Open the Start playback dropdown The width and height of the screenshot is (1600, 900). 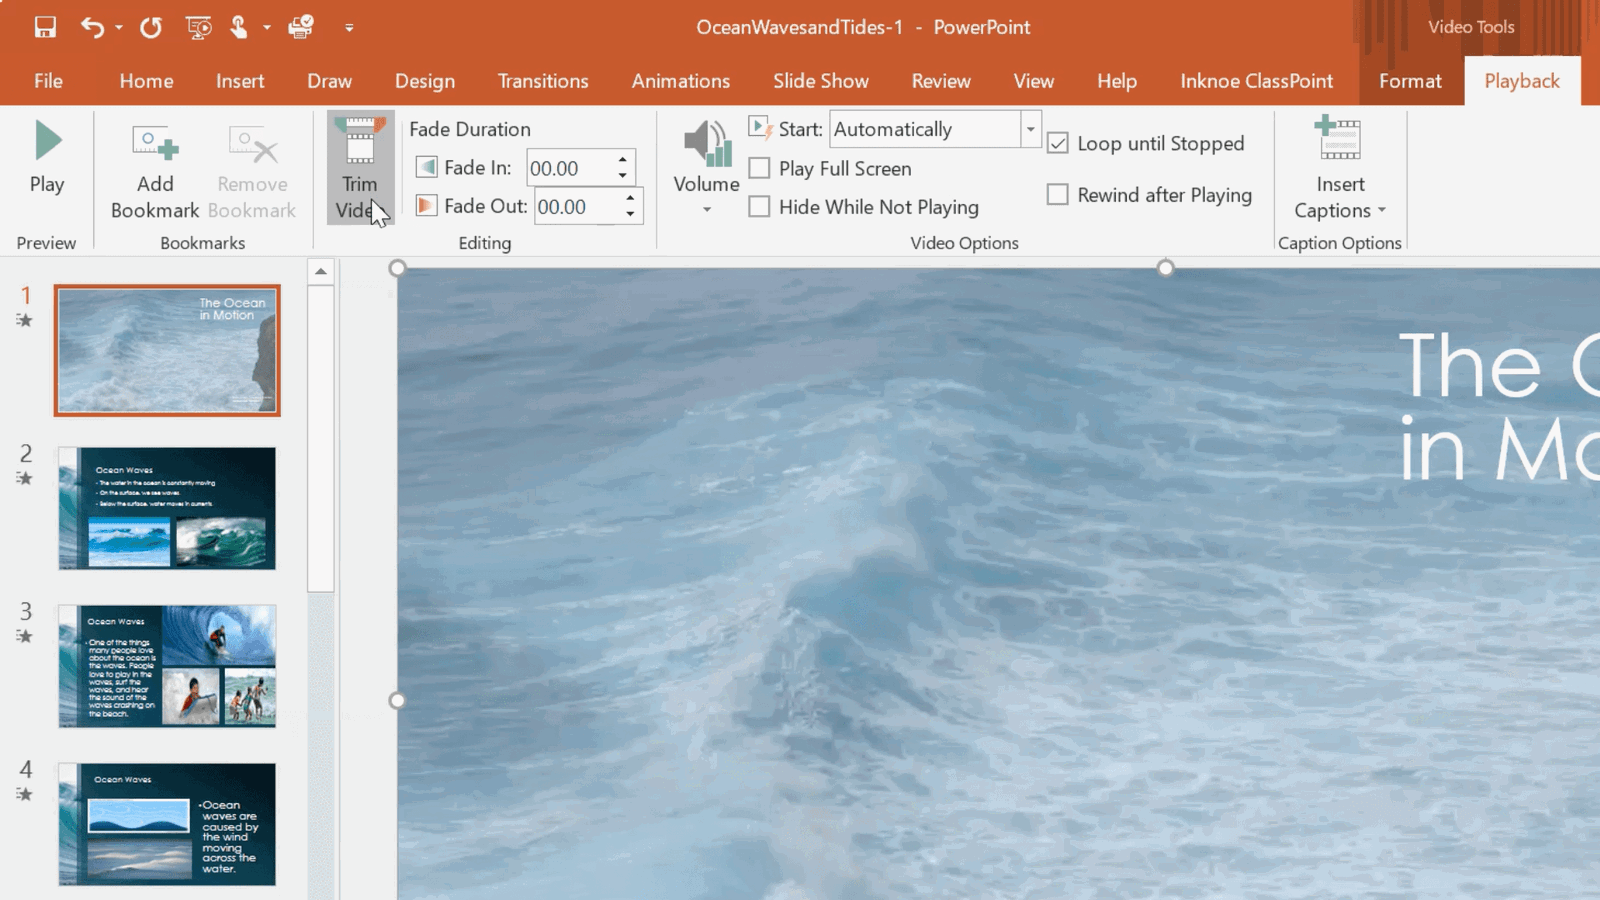(x=1031, y=129)
